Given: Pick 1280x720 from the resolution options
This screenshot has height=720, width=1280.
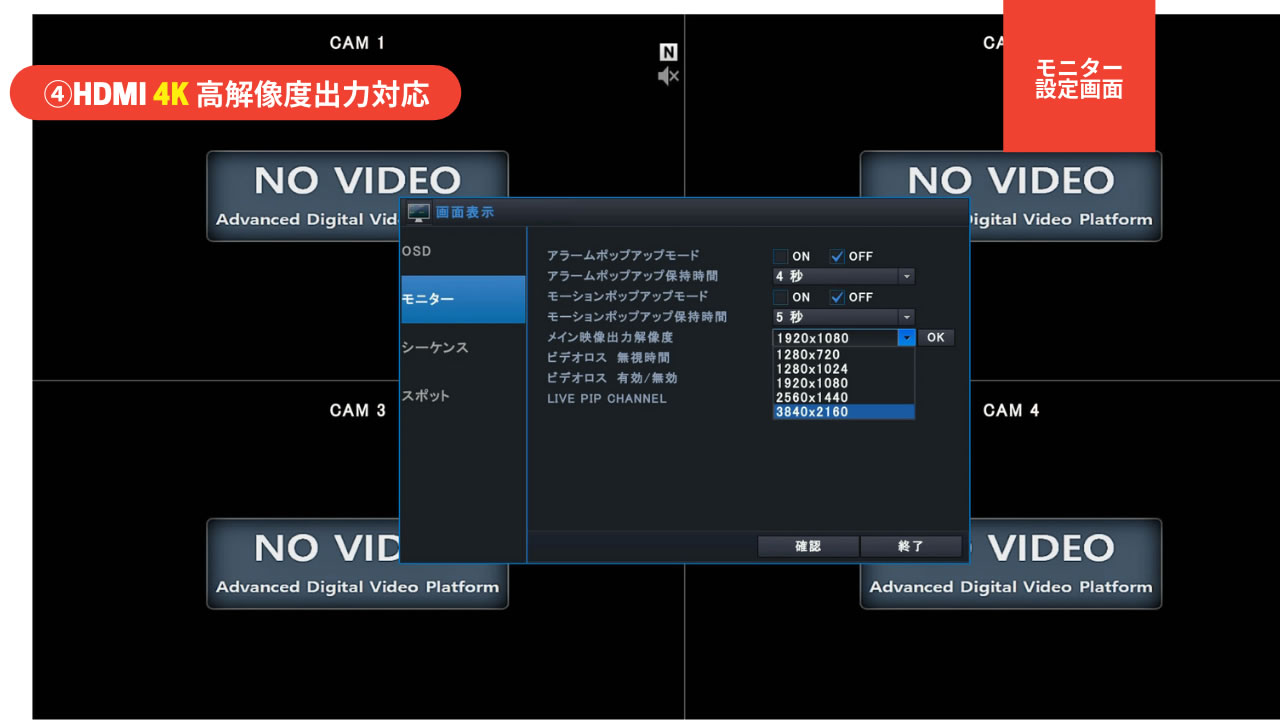Looking at the screenshot, I should [843, 354].
